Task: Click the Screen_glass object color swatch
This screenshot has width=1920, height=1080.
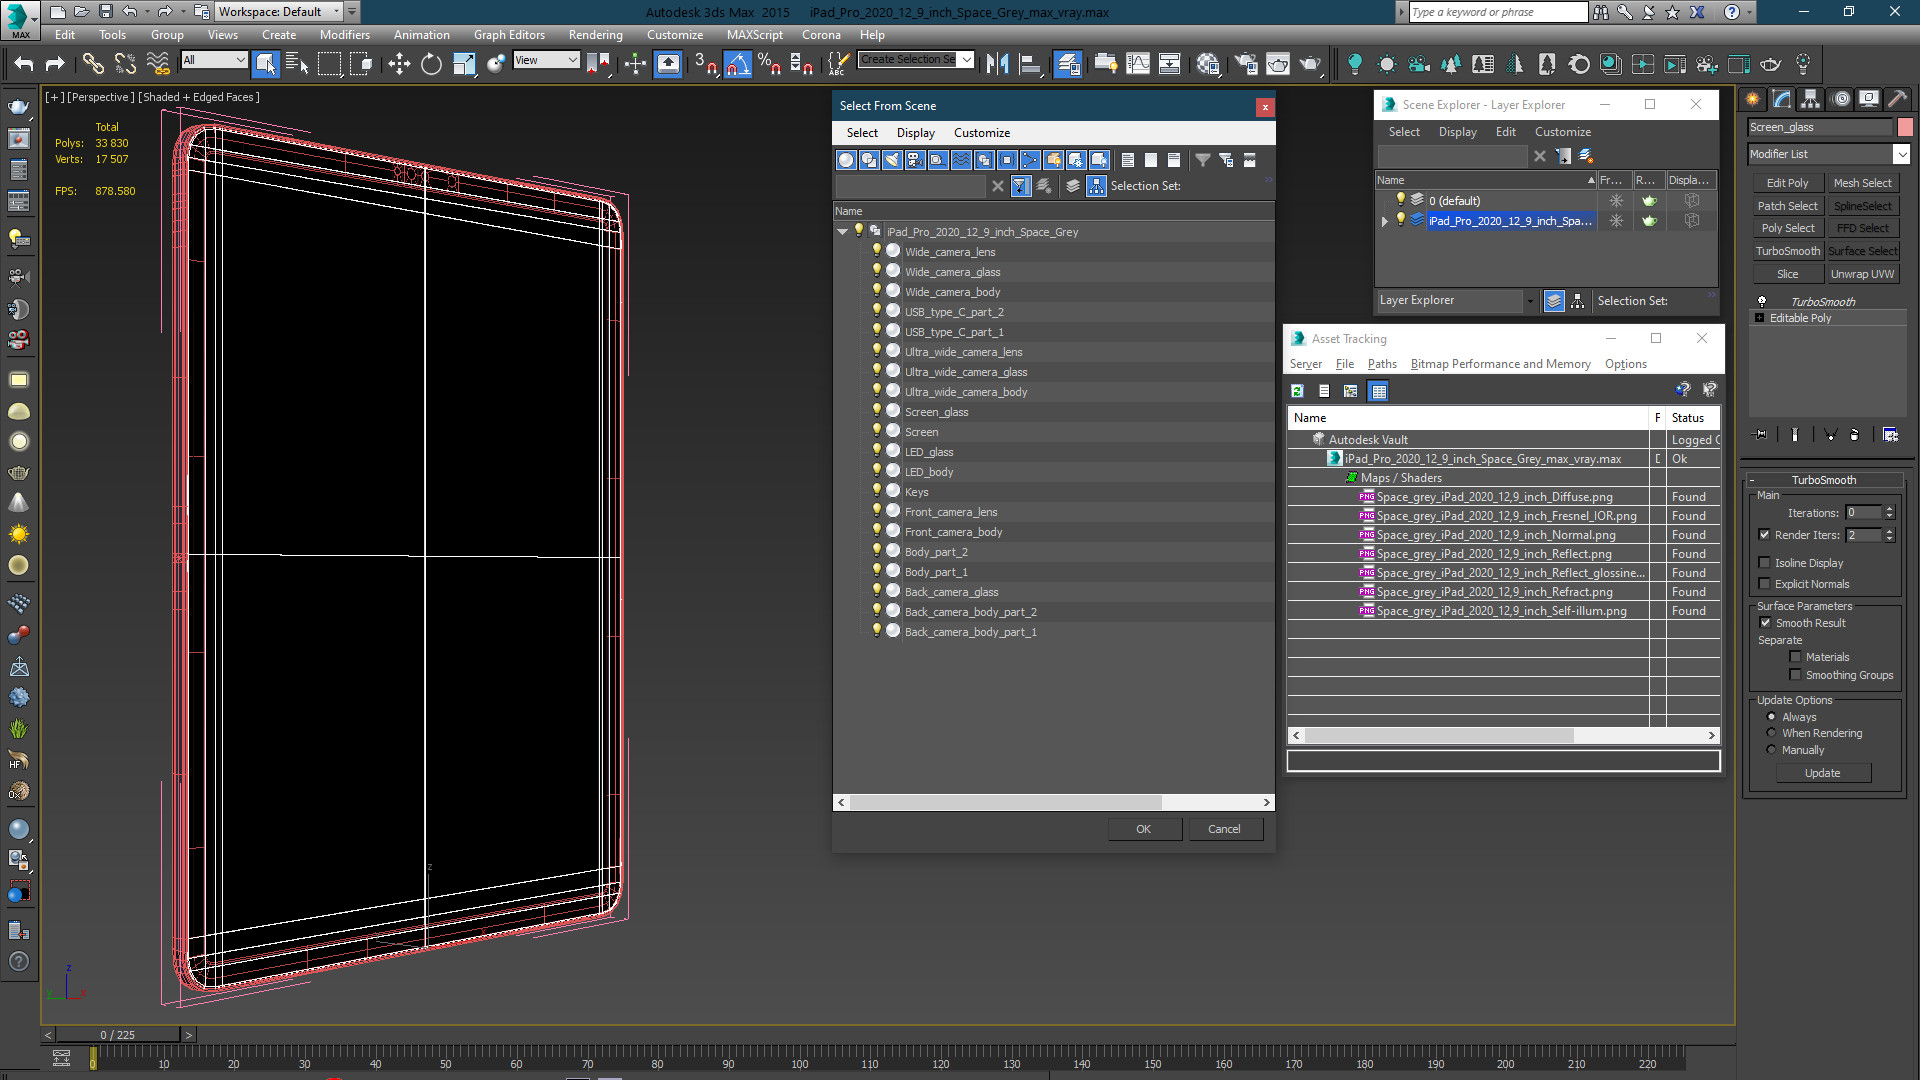Action: point(1905,127)
